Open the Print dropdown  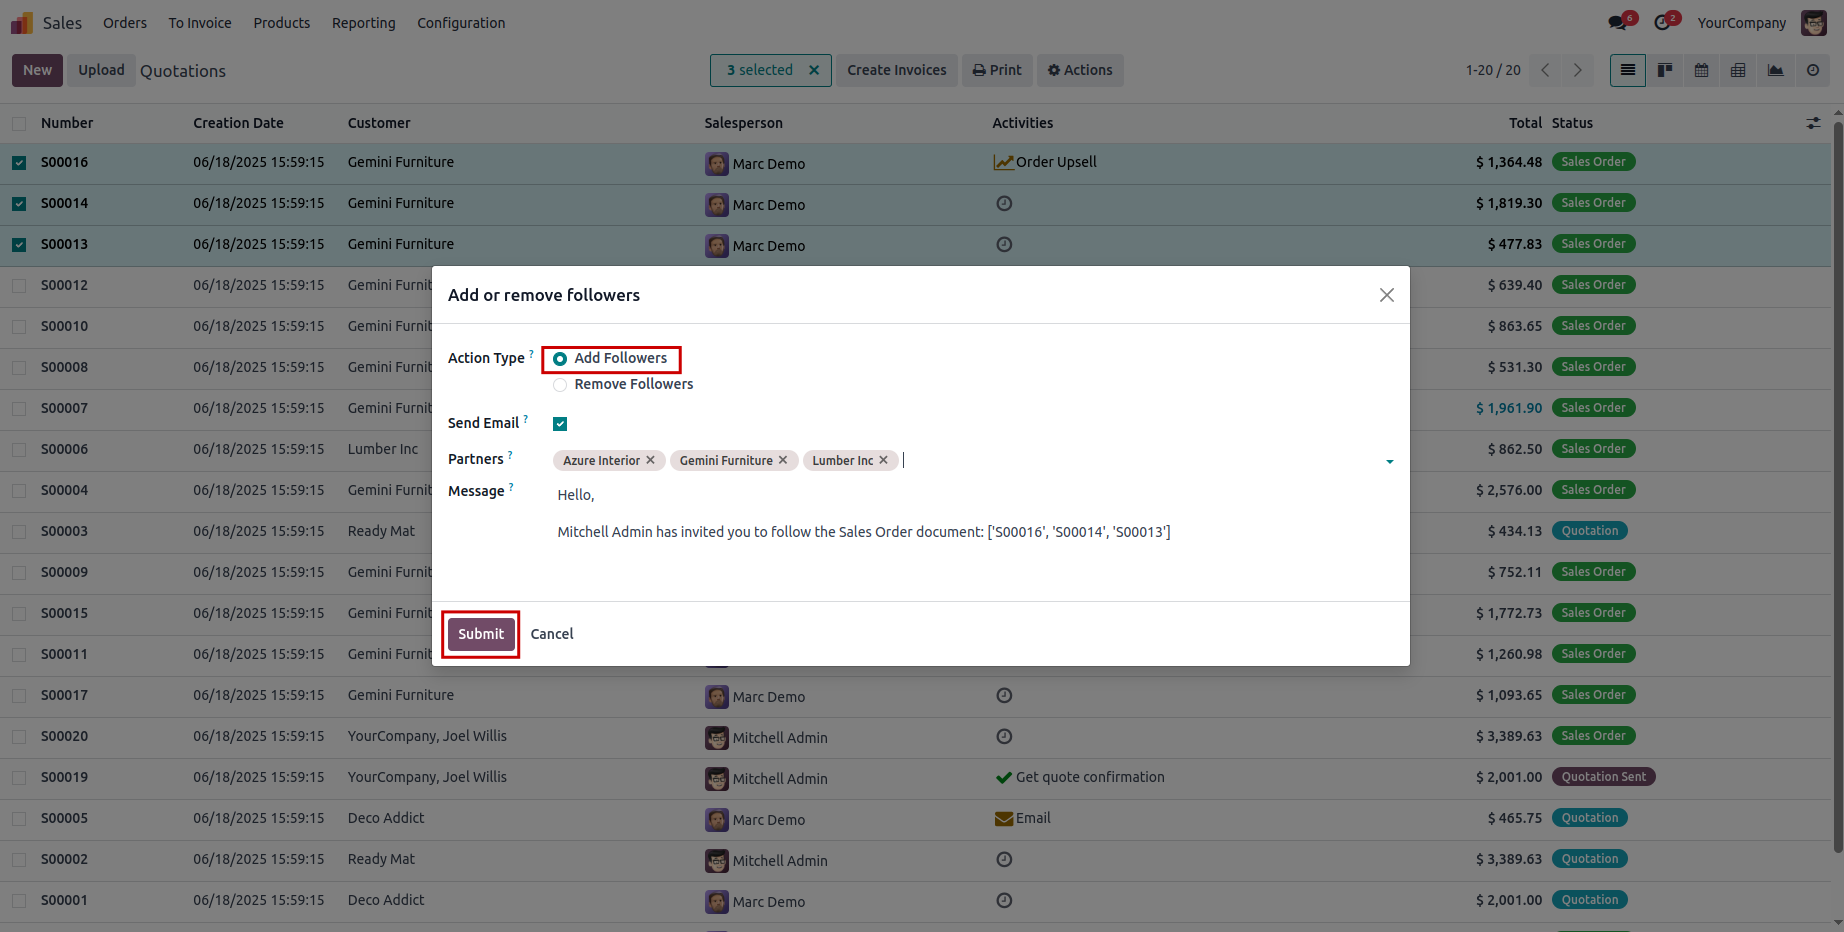click(x=997, y=70)
